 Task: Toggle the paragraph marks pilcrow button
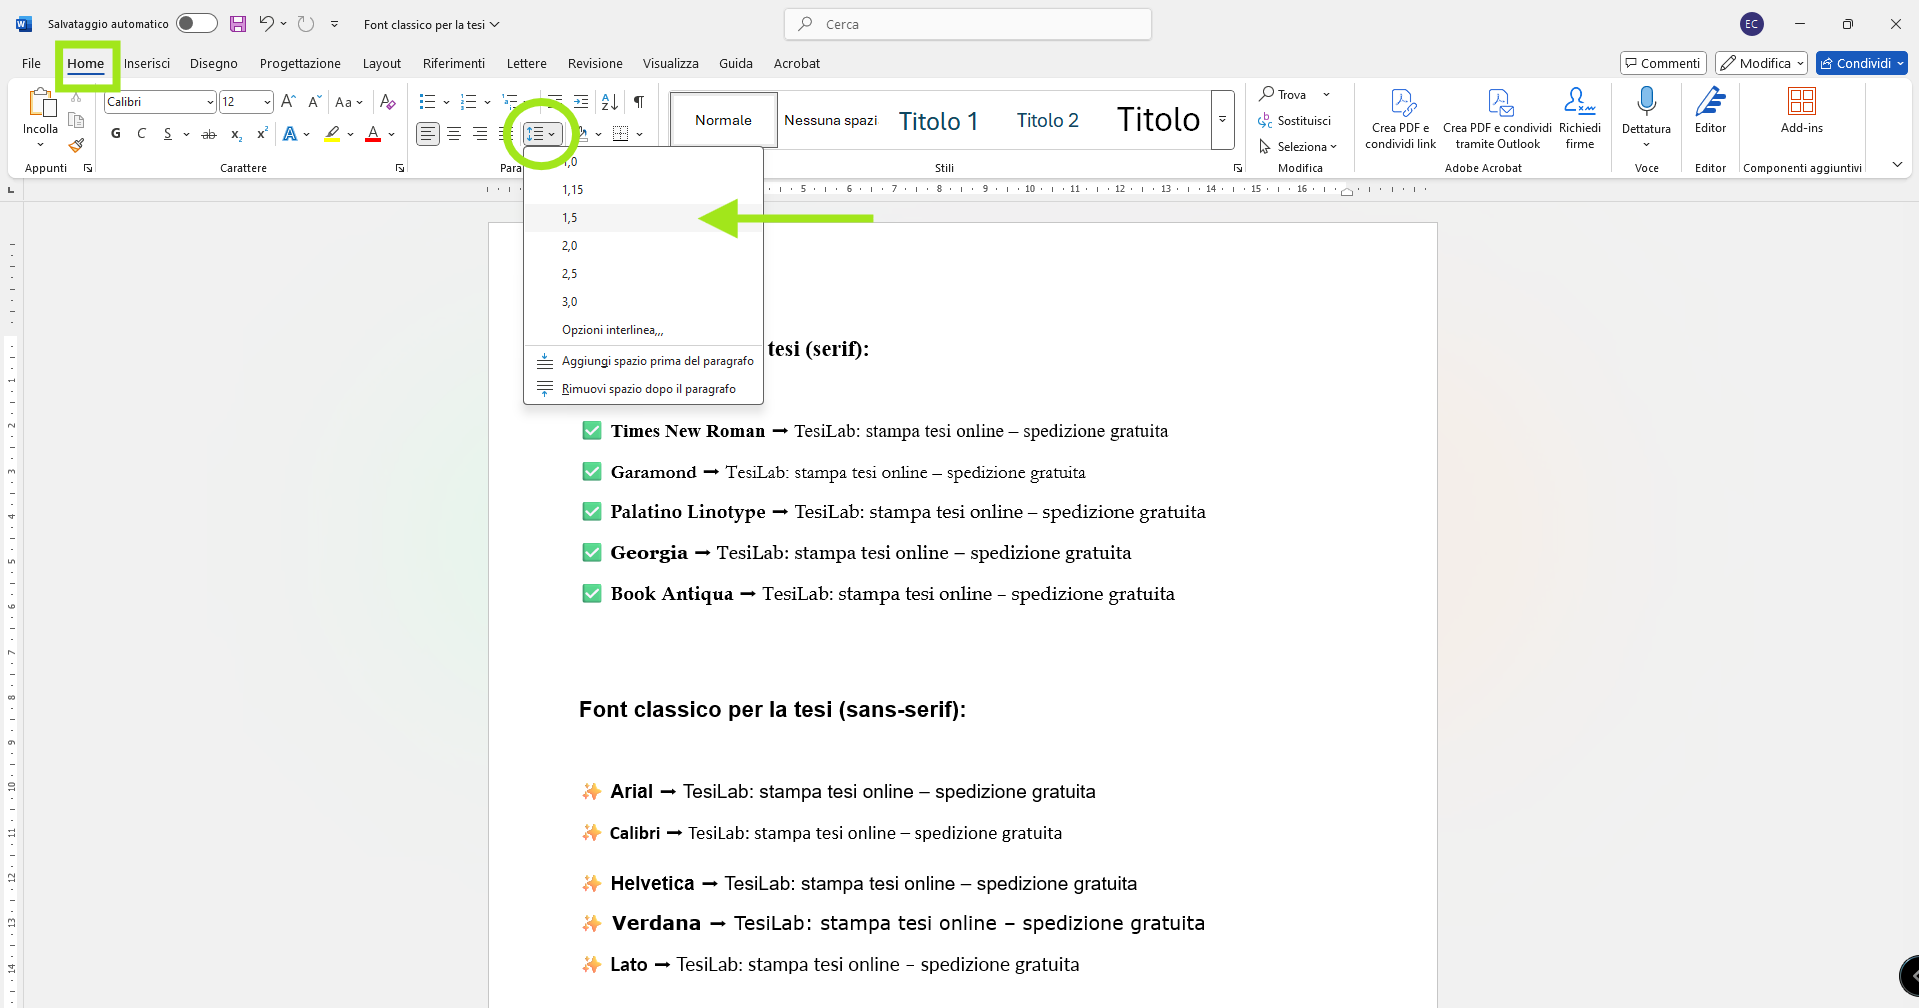[x=639, y=102]
